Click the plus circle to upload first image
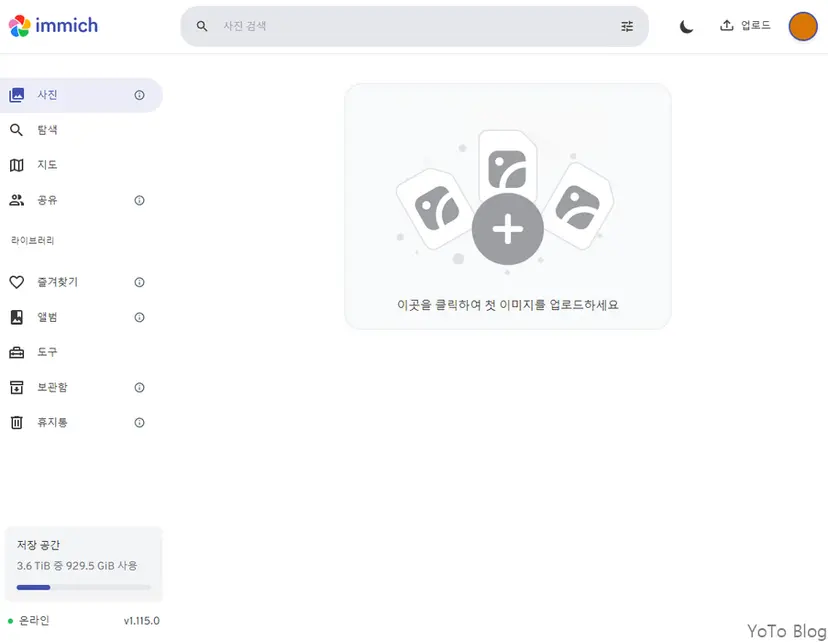Image resolution: width=828 pixels, height=642 pixels. click(508, 230)
